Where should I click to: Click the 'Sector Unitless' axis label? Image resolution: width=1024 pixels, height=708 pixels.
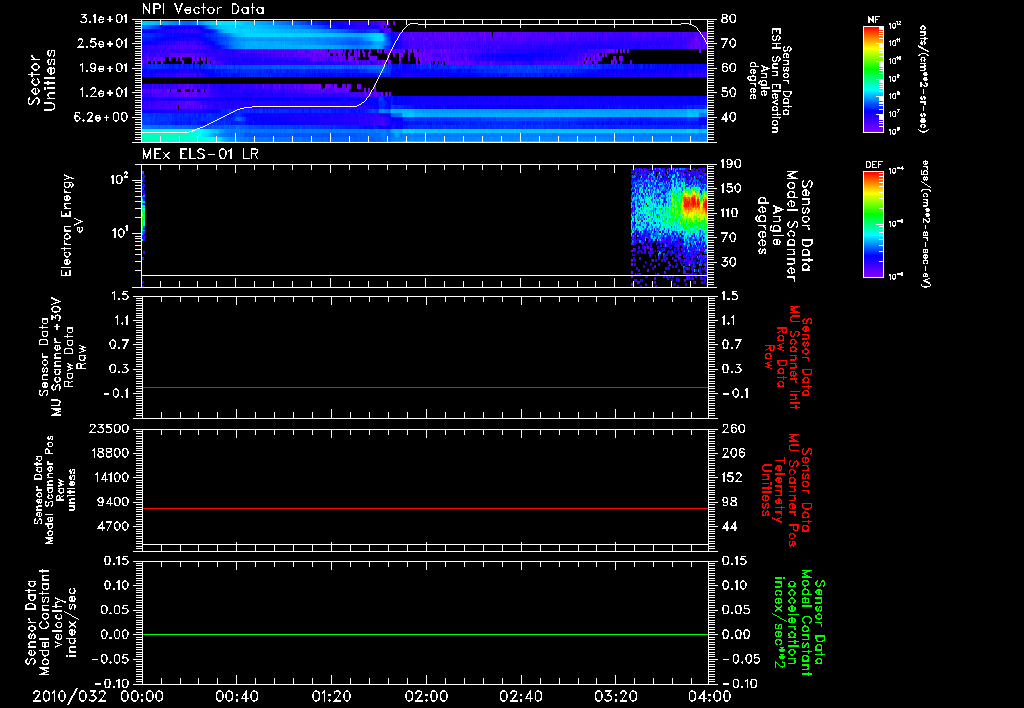pyautogui.click(x=42, y=80)
